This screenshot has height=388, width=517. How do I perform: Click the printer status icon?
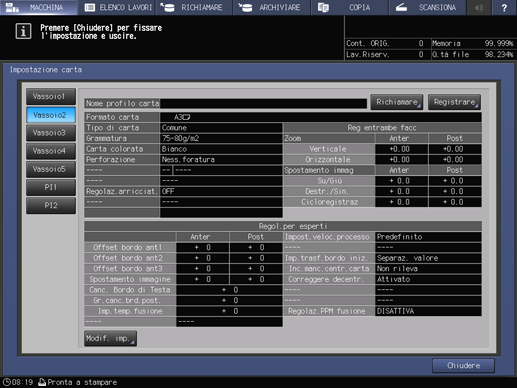[42, 382]
